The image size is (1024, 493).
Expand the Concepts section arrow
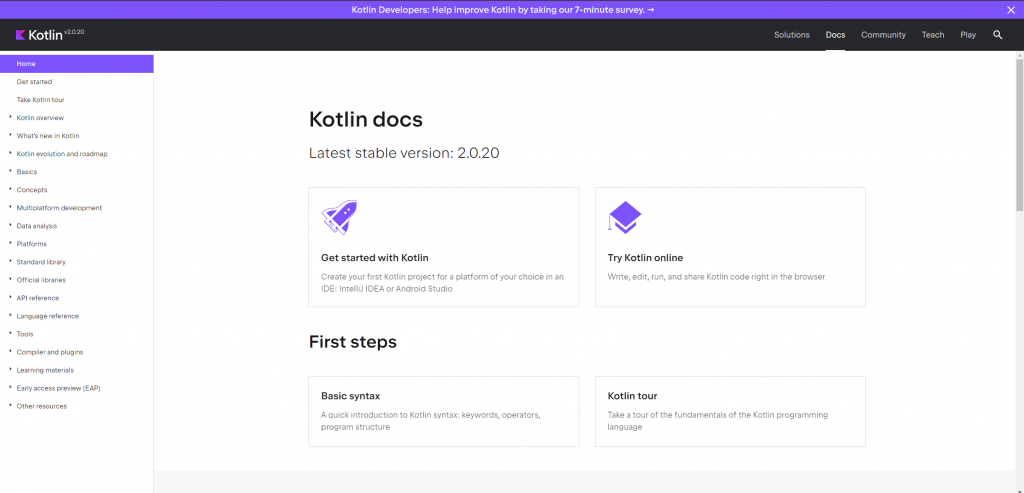pos(10,189)
